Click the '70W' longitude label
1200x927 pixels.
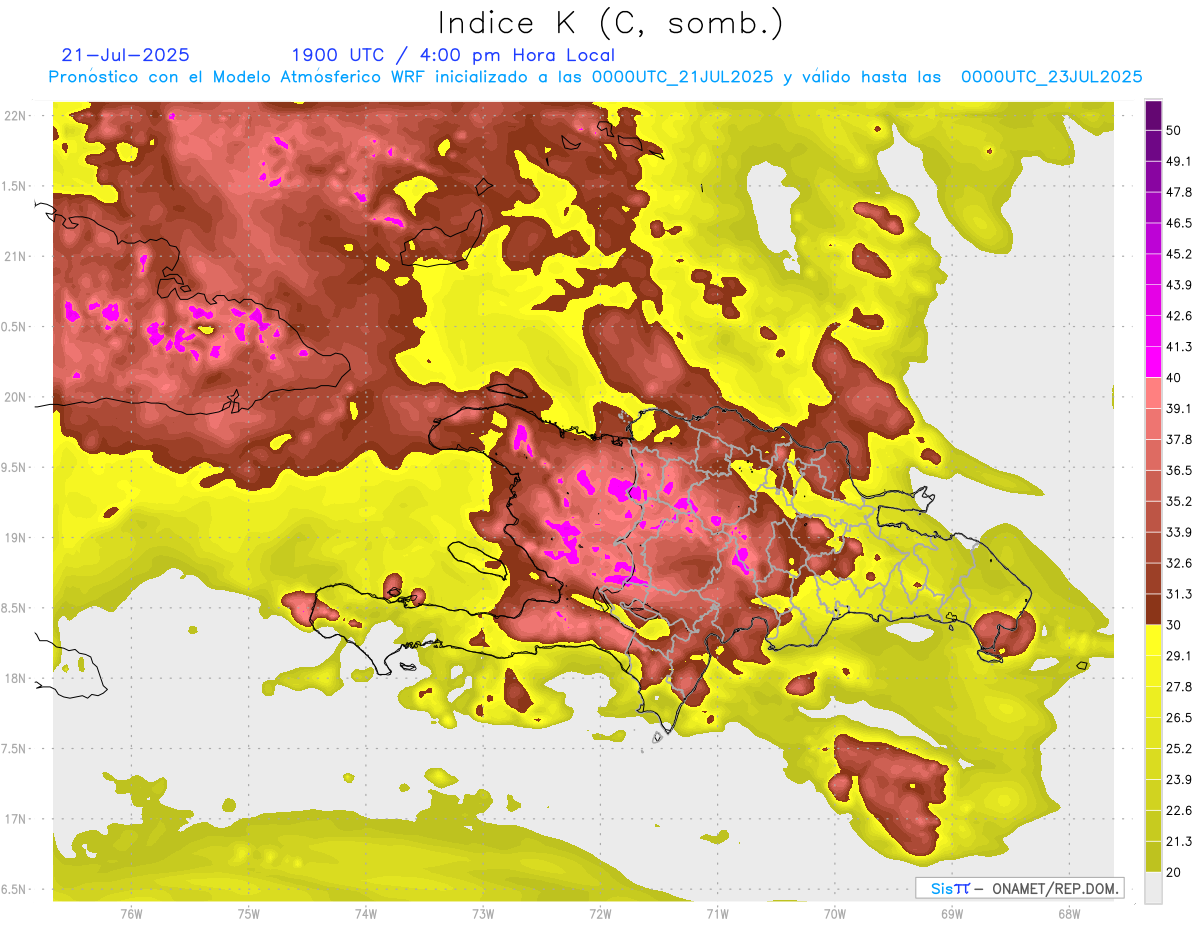tap(835, 914)
